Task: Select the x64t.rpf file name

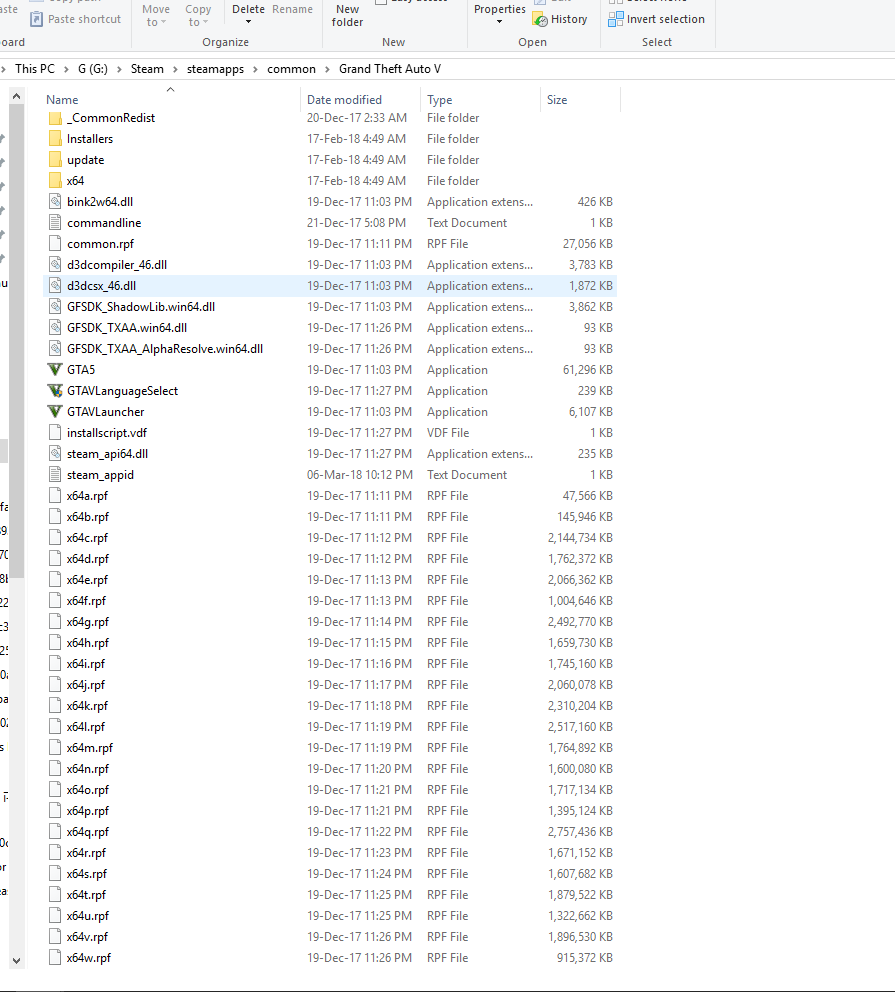Action: point(86,895)
